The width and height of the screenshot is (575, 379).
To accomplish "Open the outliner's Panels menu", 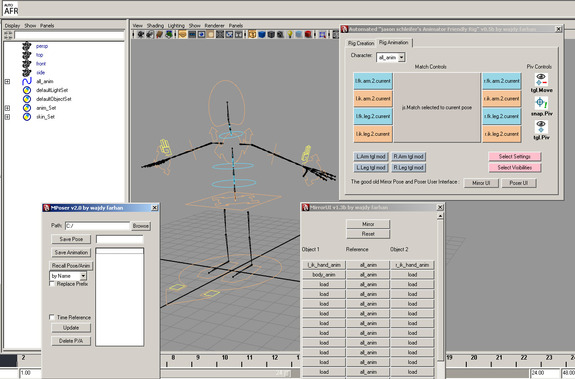I will pyautogui.click(x=47, y=26).
